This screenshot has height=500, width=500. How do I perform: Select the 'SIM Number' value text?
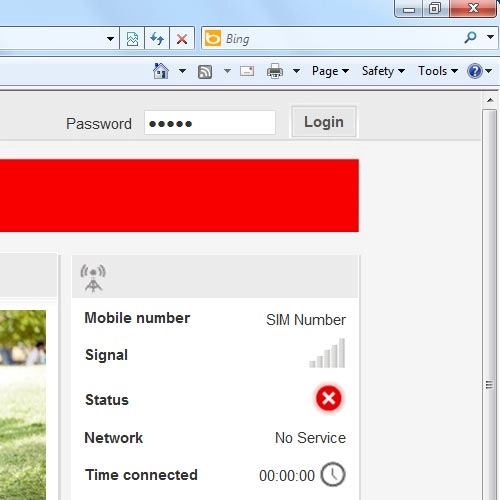[306, 320]
